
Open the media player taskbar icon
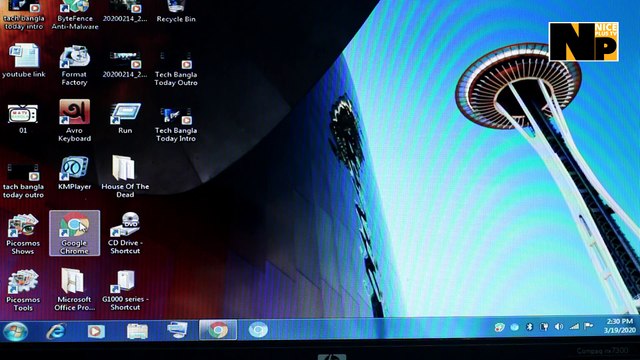point(96,331)
